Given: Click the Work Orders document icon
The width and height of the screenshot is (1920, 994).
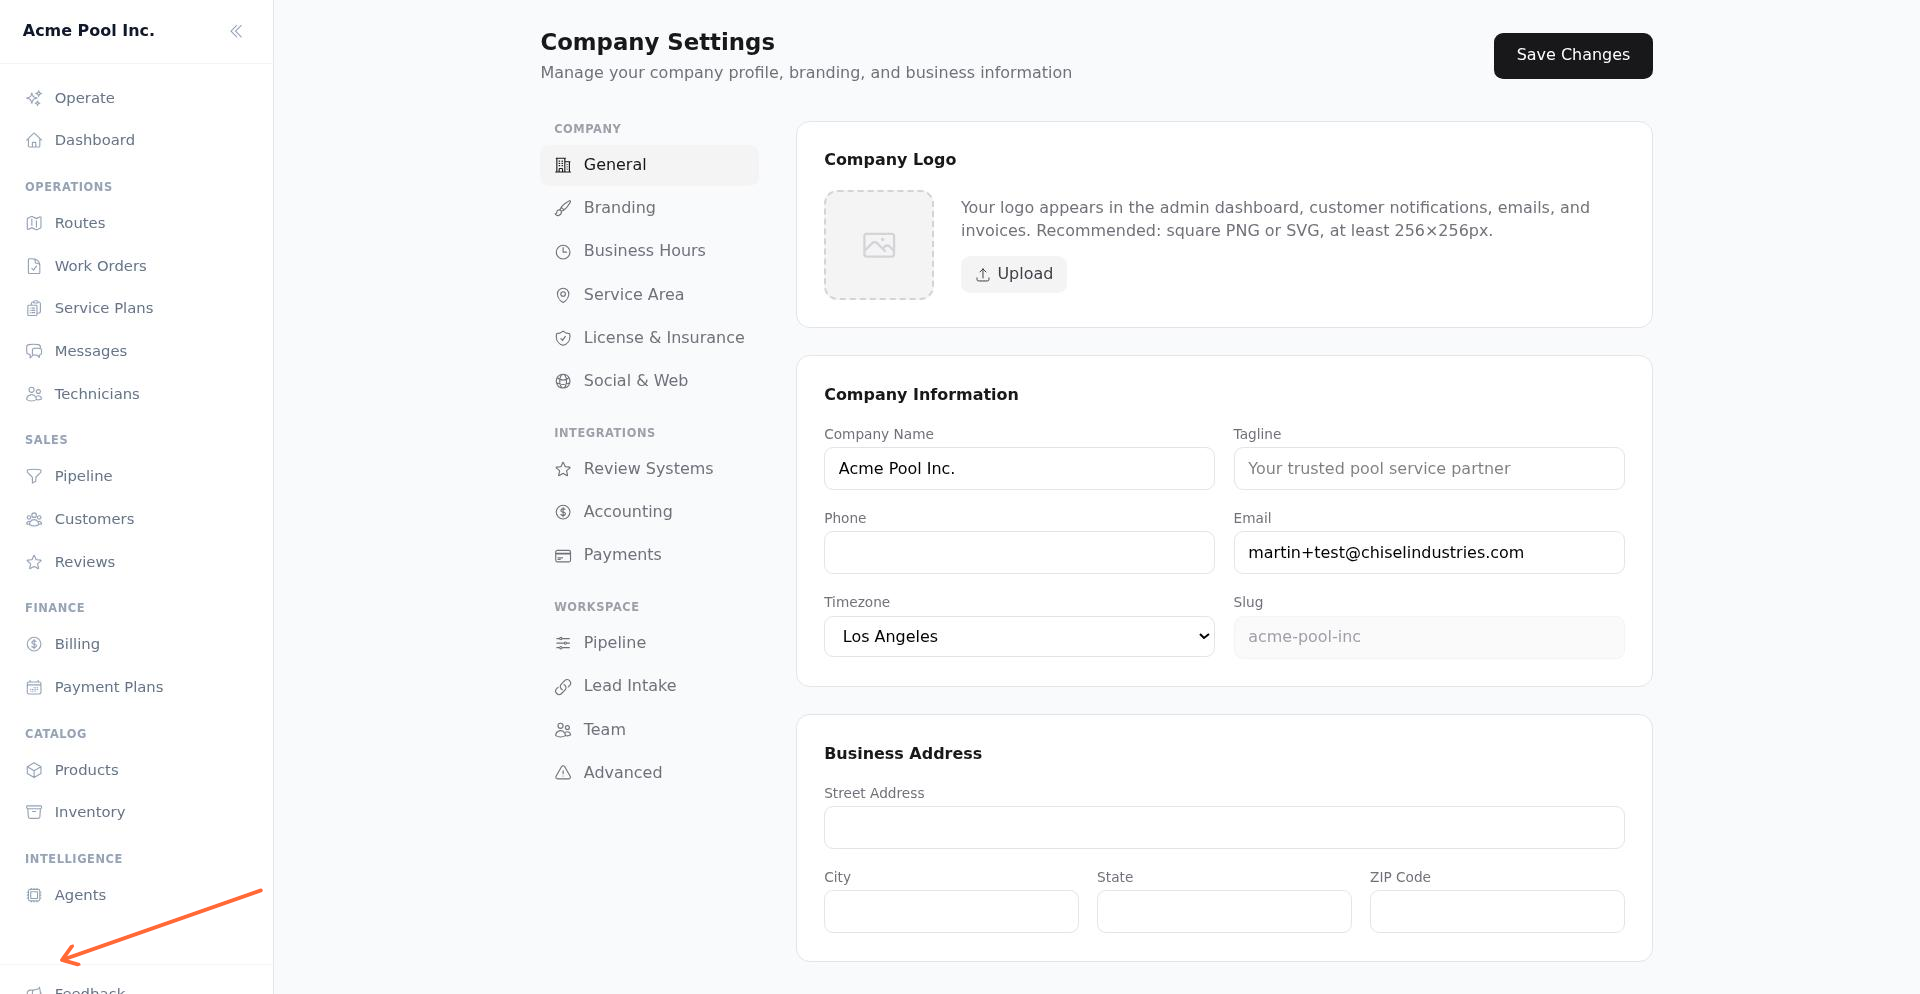Looking at the screenshot, I should [x=34, y=266].
